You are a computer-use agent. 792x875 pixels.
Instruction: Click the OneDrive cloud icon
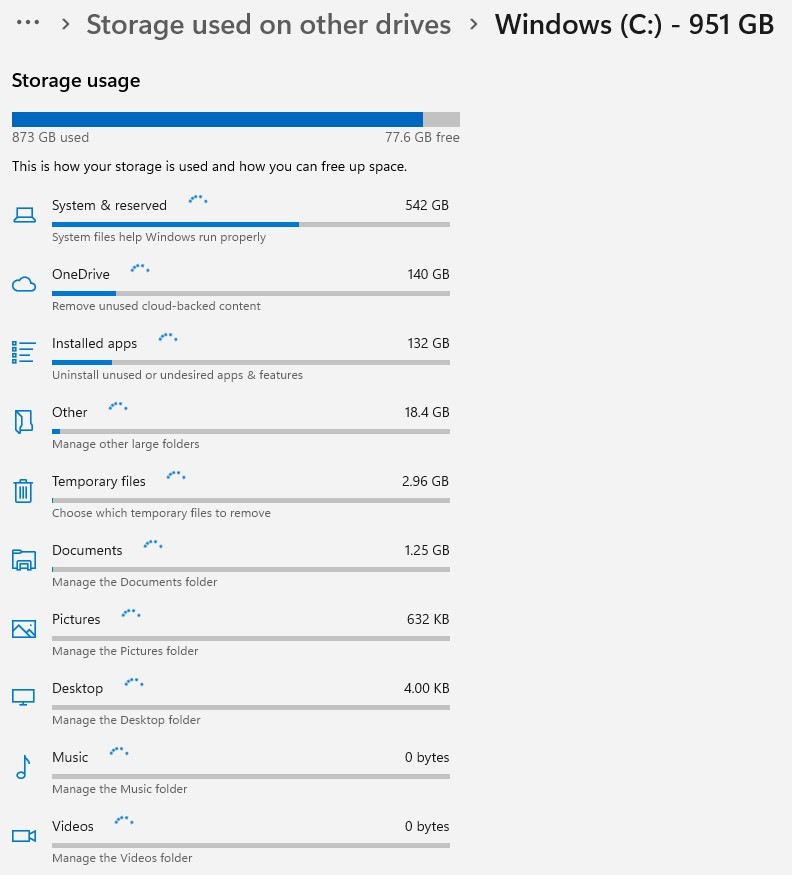point(23,284)
